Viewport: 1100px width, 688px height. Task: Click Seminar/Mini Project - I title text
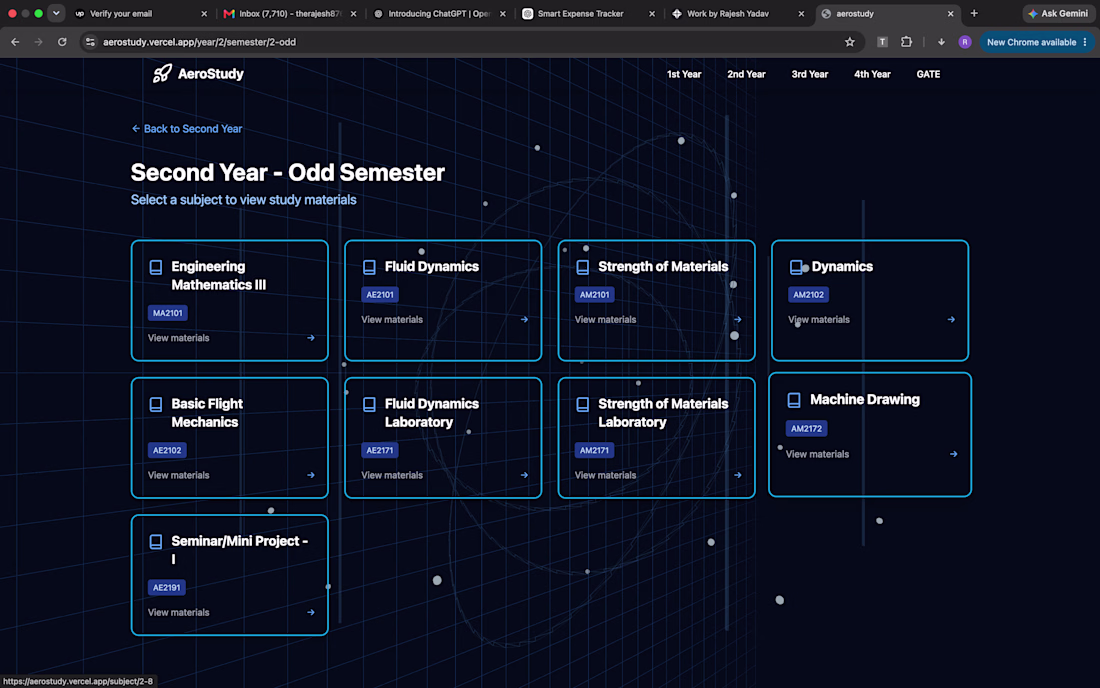point(239,551)
